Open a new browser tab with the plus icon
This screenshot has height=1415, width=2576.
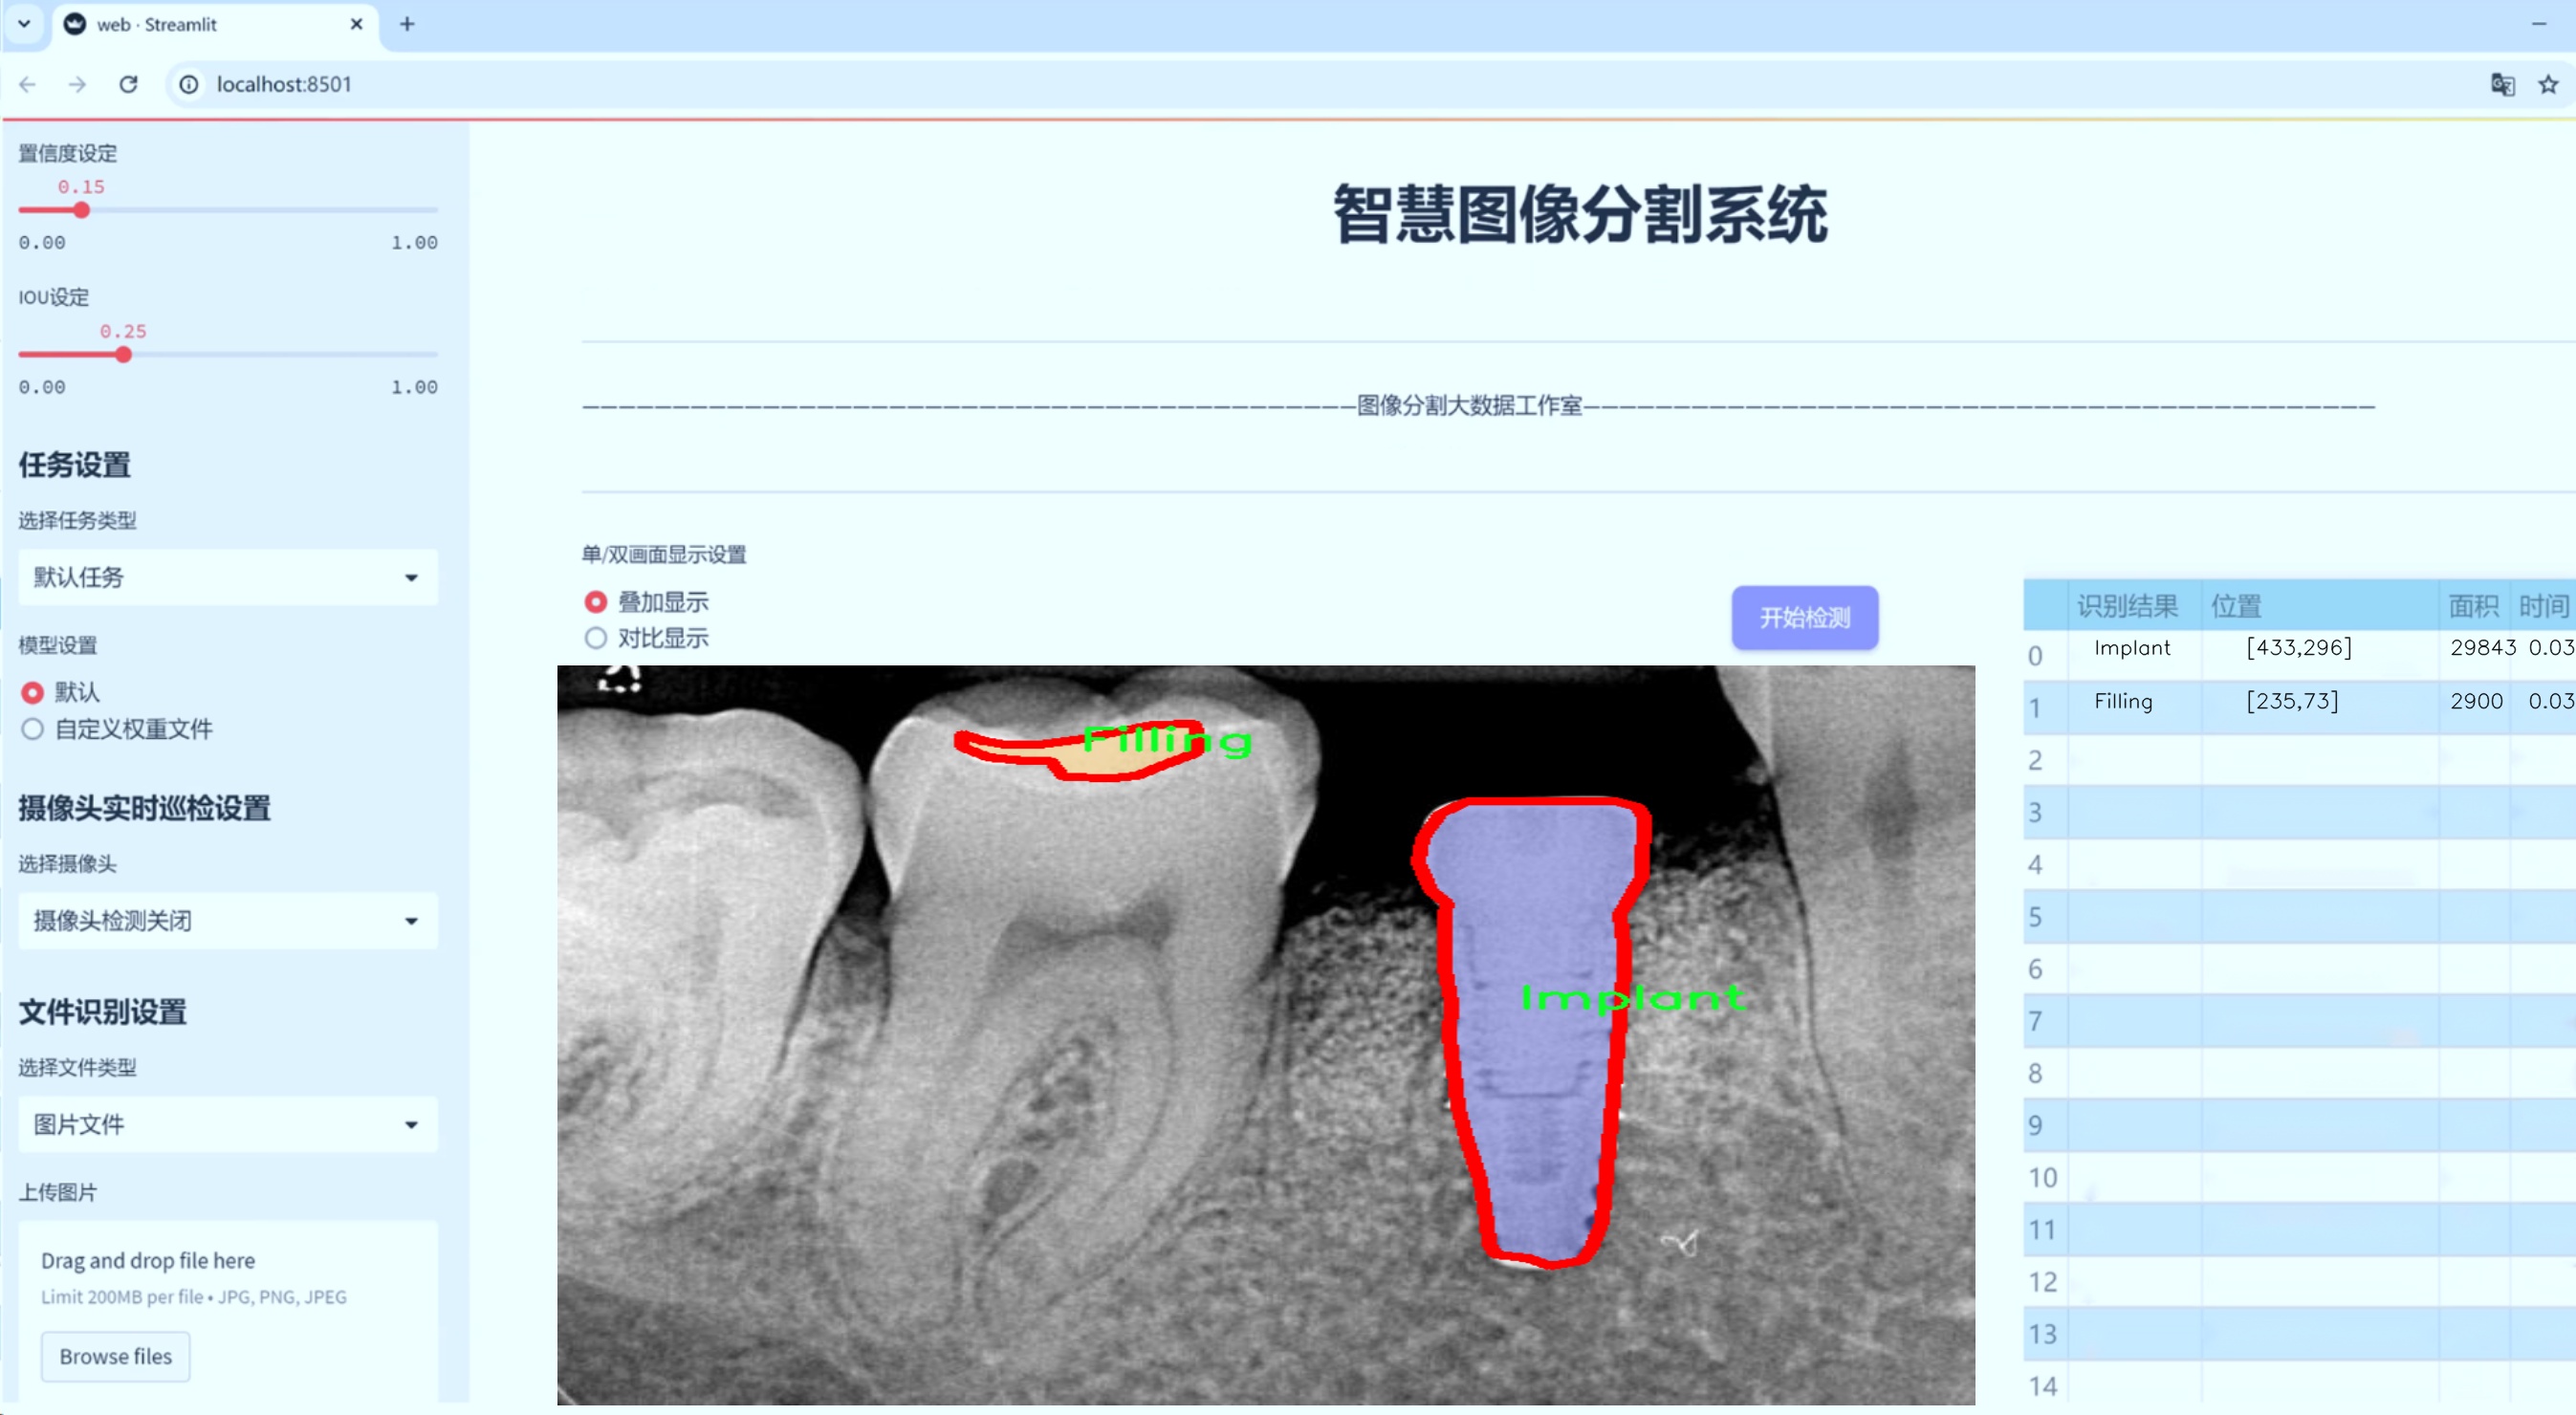(407, 24)
